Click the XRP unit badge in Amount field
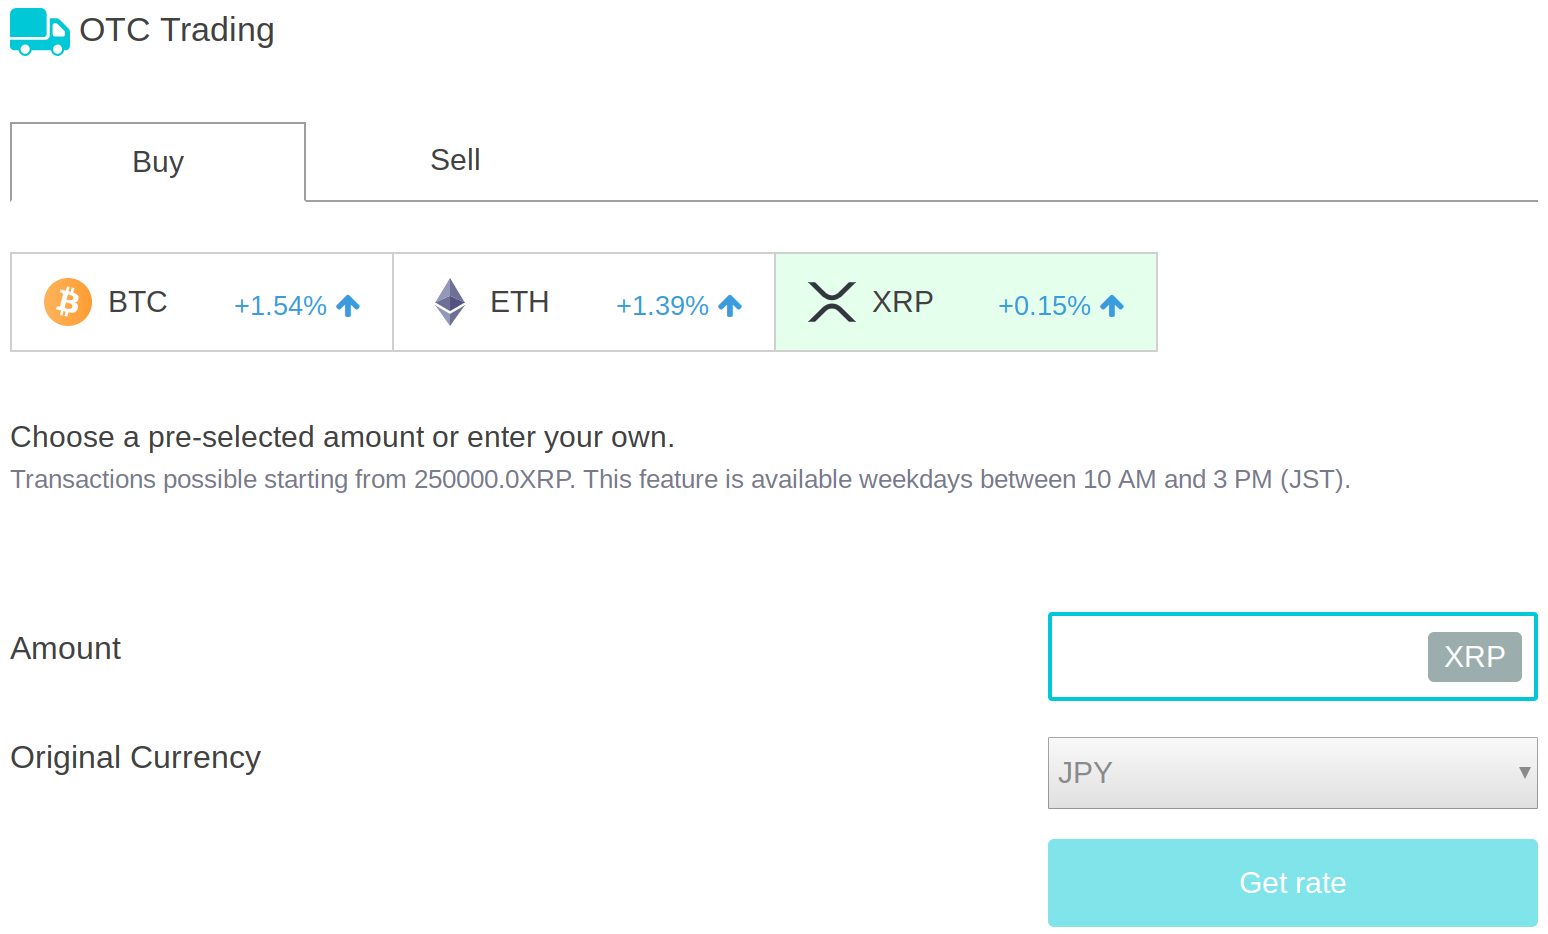Screen dimensions: 1548x934 1474,657
